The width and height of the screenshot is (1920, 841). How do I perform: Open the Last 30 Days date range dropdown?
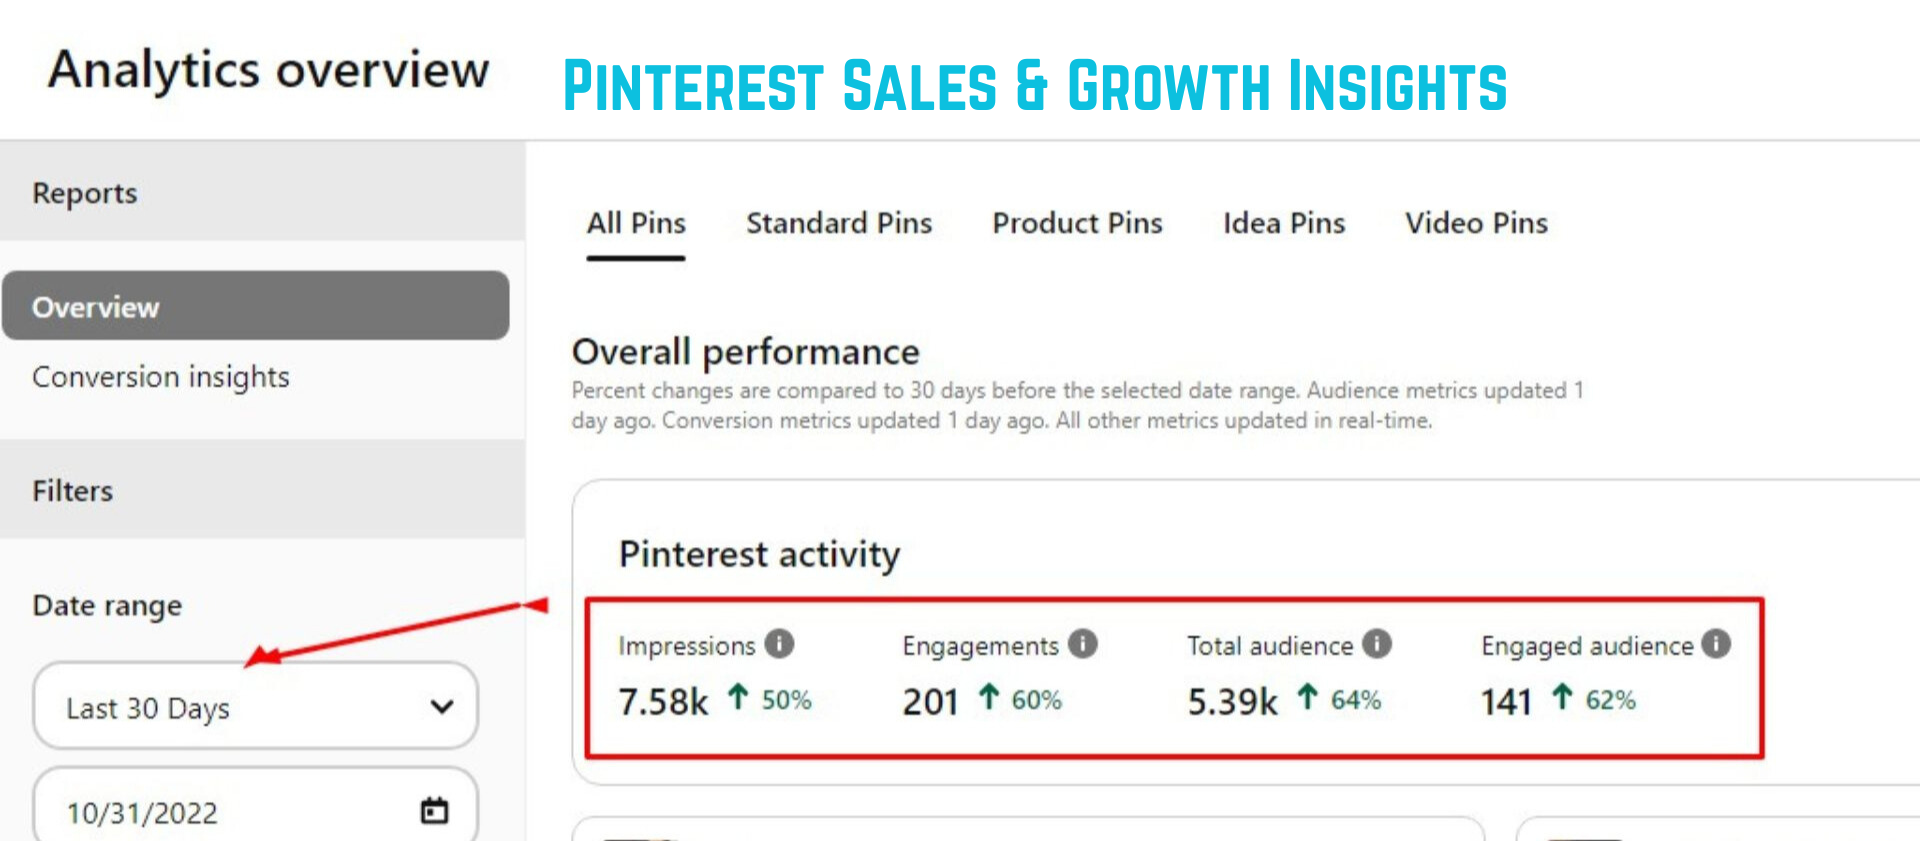click(x=255, y=707)
